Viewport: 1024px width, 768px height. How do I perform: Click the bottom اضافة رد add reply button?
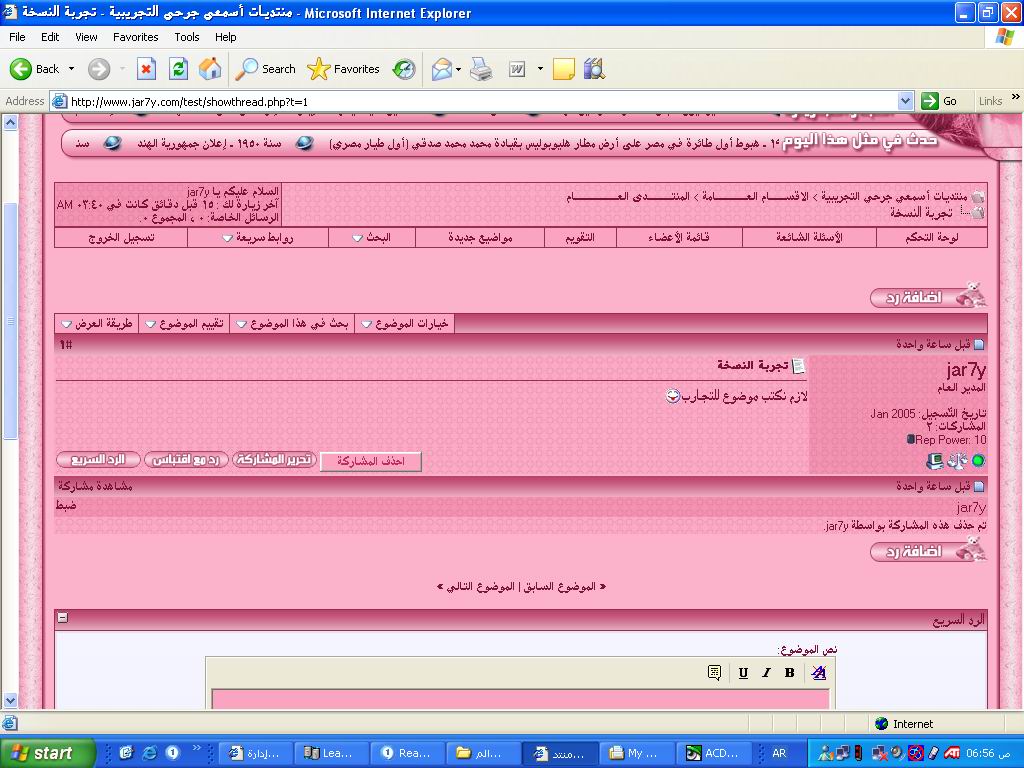point(928,551)
